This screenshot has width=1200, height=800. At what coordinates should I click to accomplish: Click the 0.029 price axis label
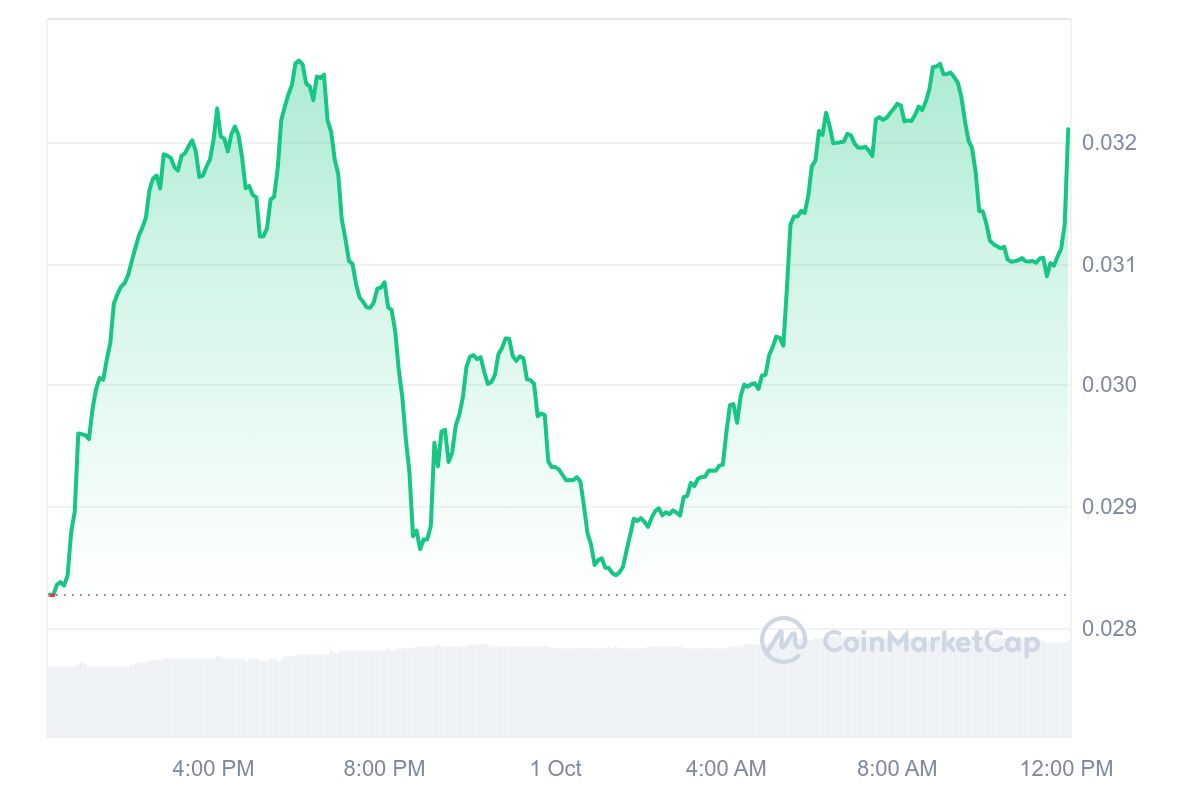(x=1109, y=507)
